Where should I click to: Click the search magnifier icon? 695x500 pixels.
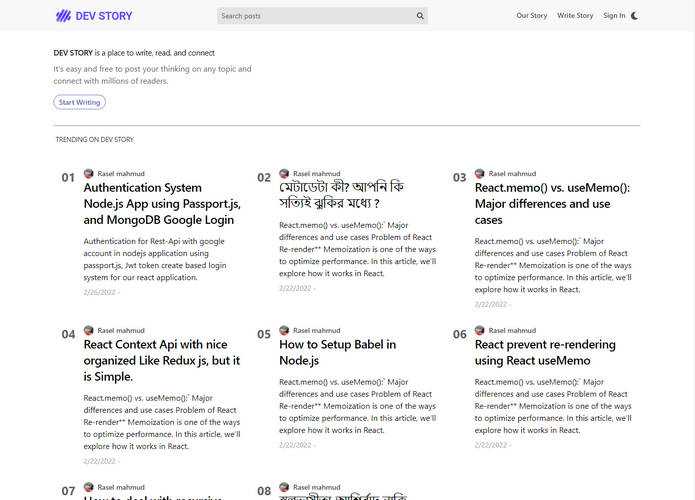click(420, 16)
